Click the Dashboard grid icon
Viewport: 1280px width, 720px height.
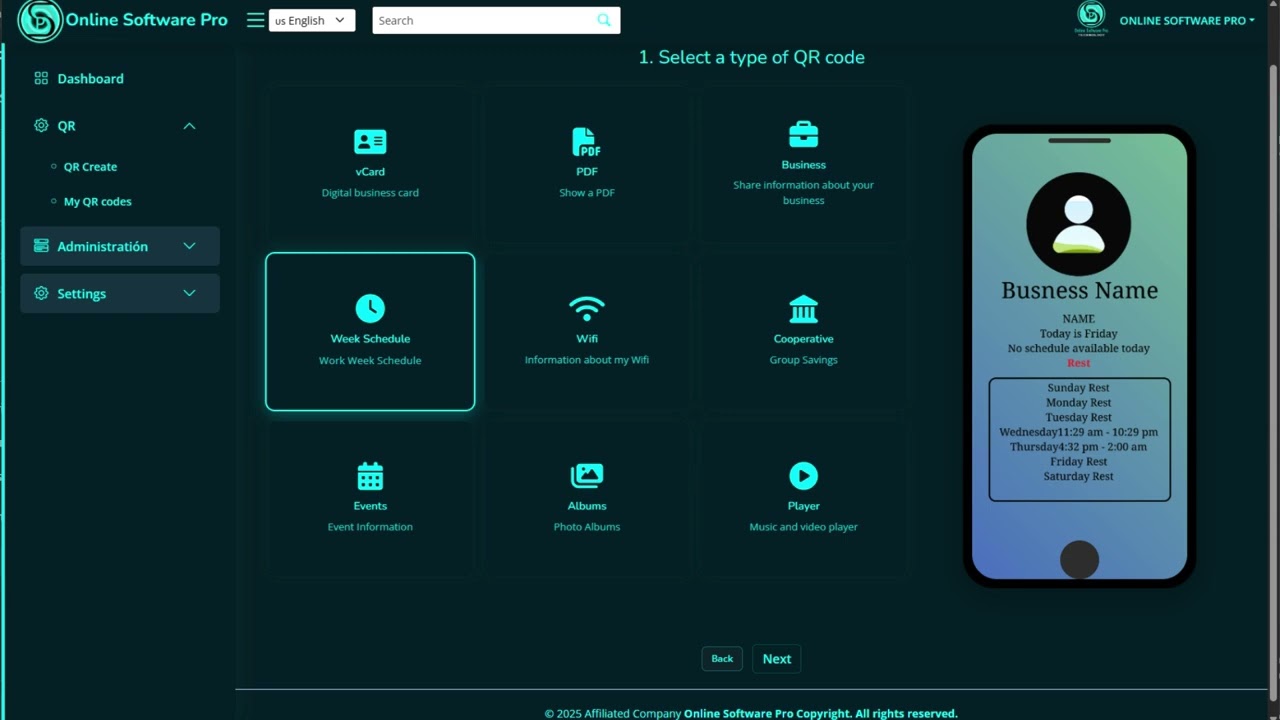tap(41, 78)
